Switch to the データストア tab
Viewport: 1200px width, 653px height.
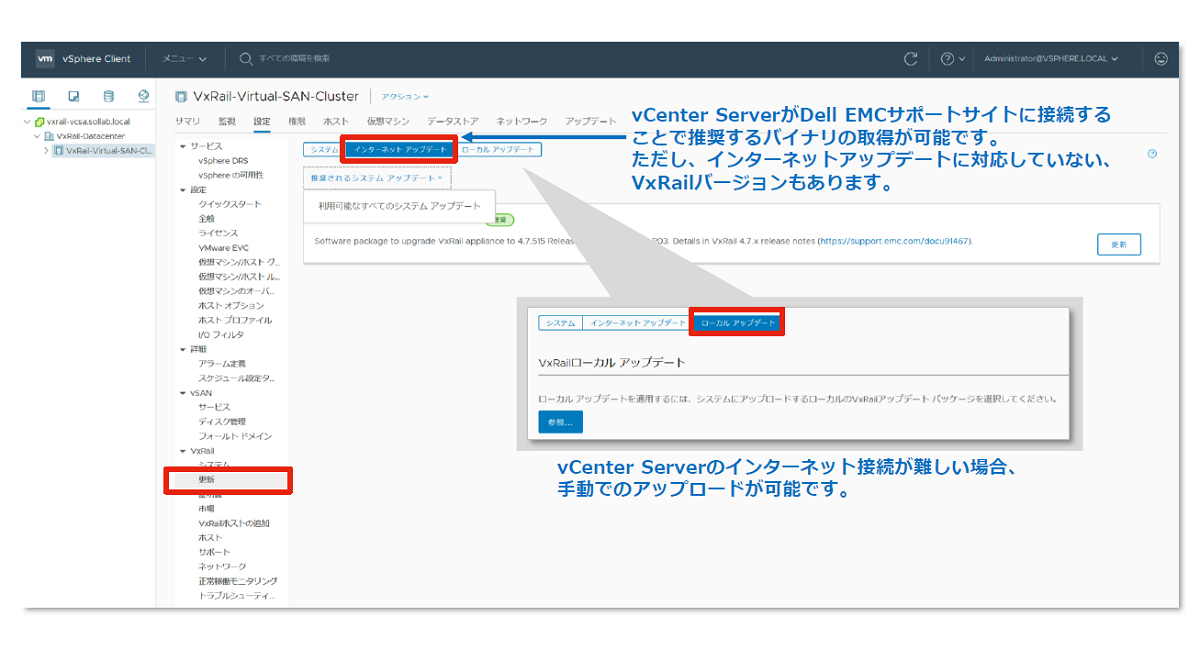pos(453,121)
